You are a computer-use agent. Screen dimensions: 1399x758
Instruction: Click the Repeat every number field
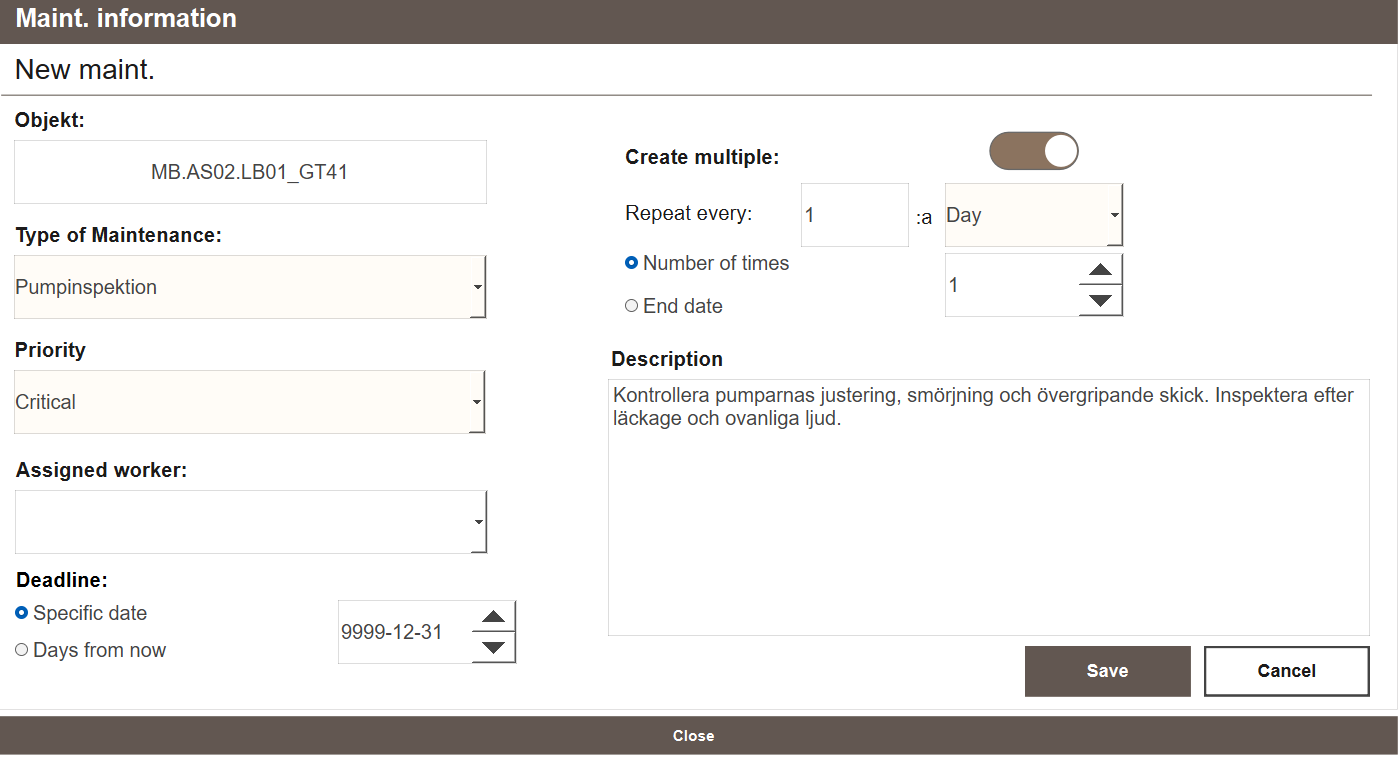click(x=855, y=215)
